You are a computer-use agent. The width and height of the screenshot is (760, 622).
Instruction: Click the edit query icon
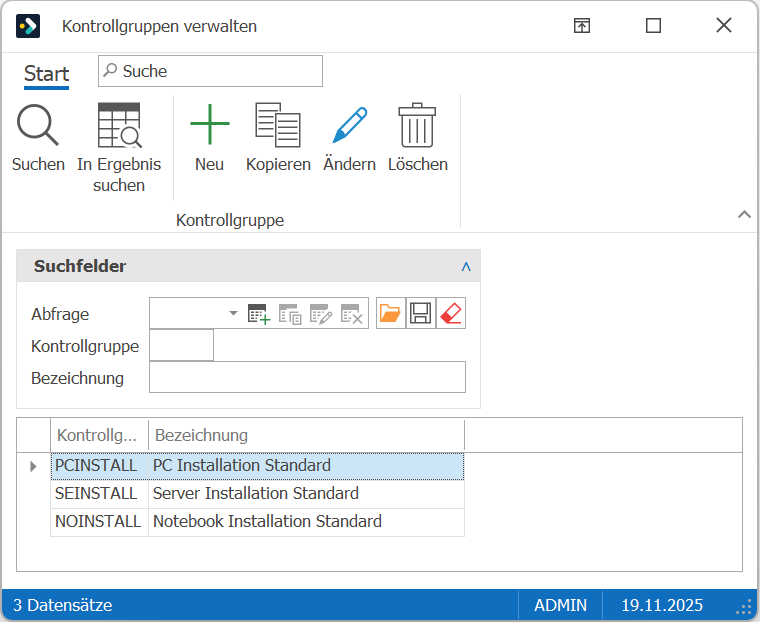click(x=321, y=314)
